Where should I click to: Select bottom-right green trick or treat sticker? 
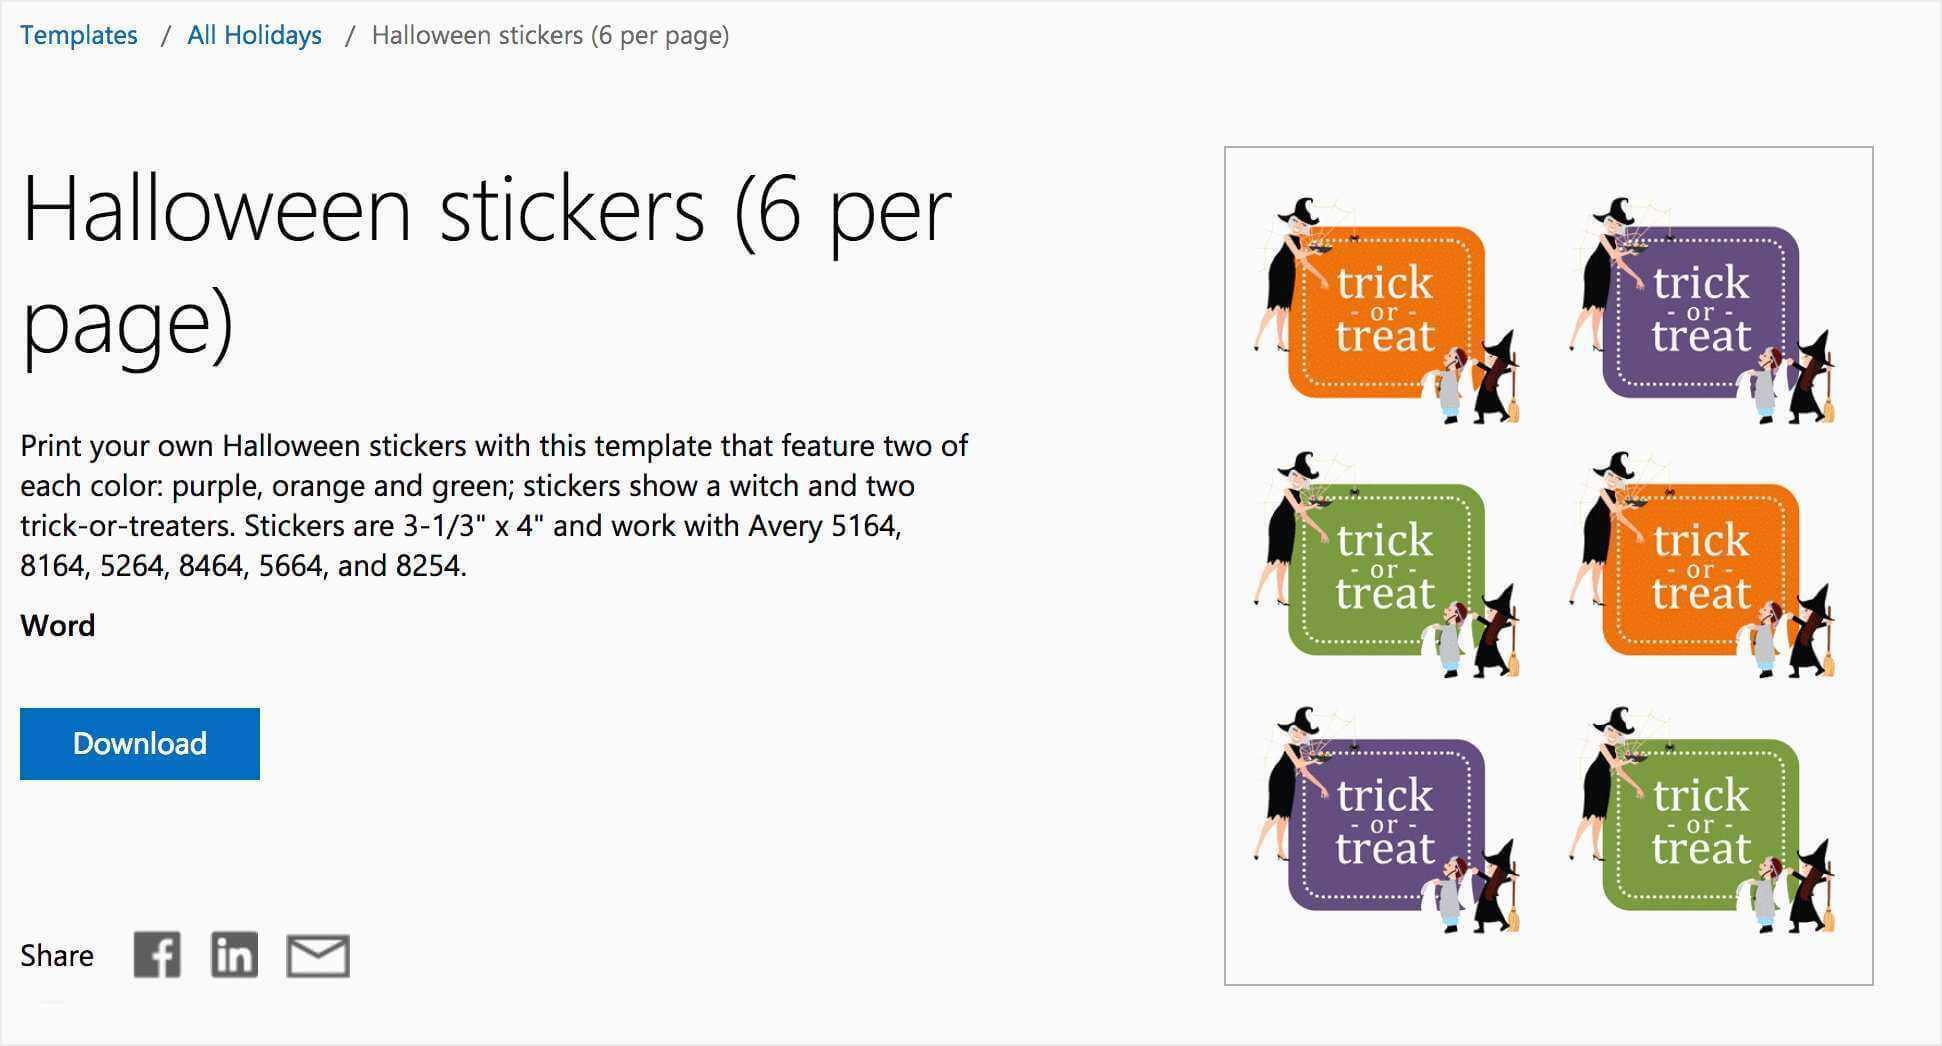click(1701, 822)
